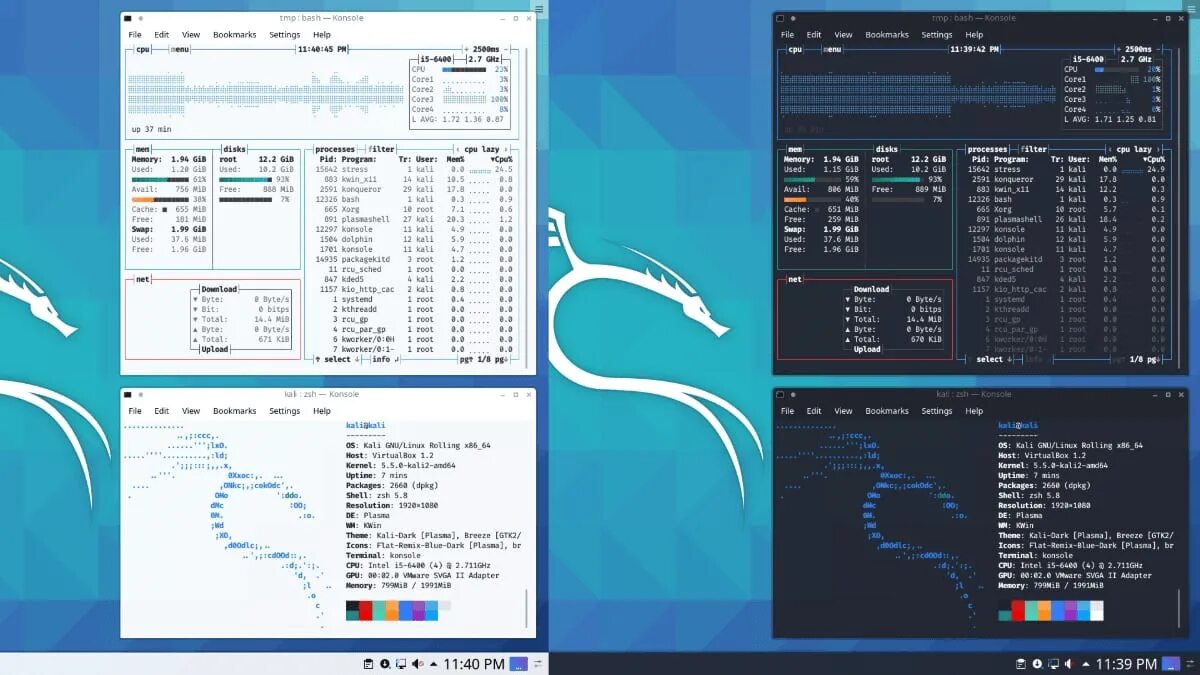1200x675 pixels.
Task: Select the systemd process row in light bpytop
Action: [413, 299]
